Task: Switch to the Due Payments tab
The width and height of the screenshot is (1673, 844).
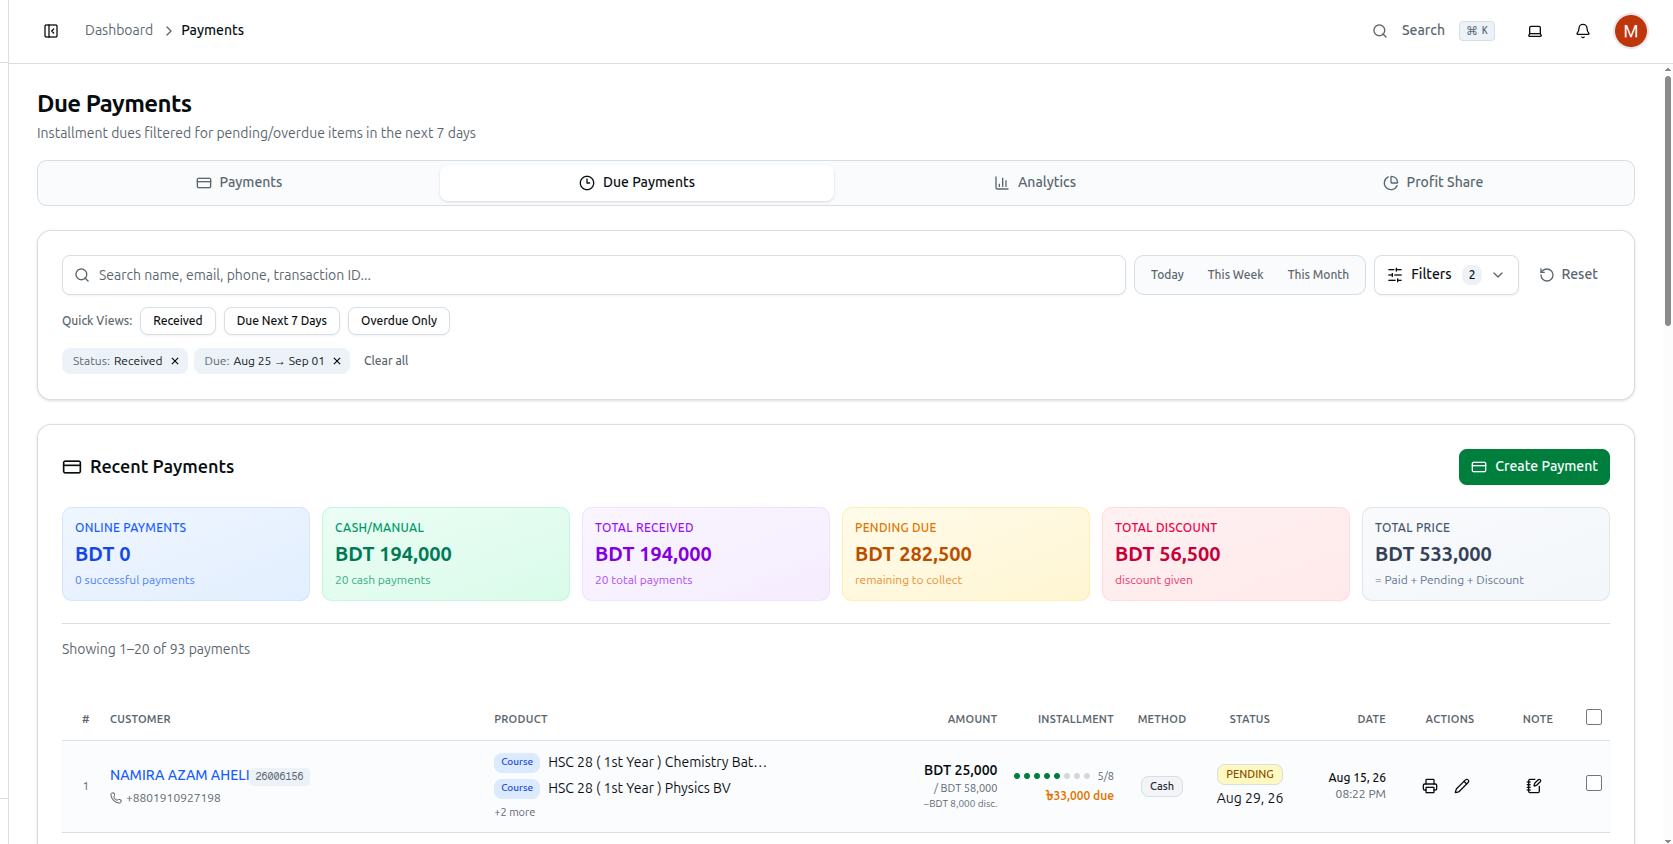Action: pyautogui.click(x=636, y=182)
